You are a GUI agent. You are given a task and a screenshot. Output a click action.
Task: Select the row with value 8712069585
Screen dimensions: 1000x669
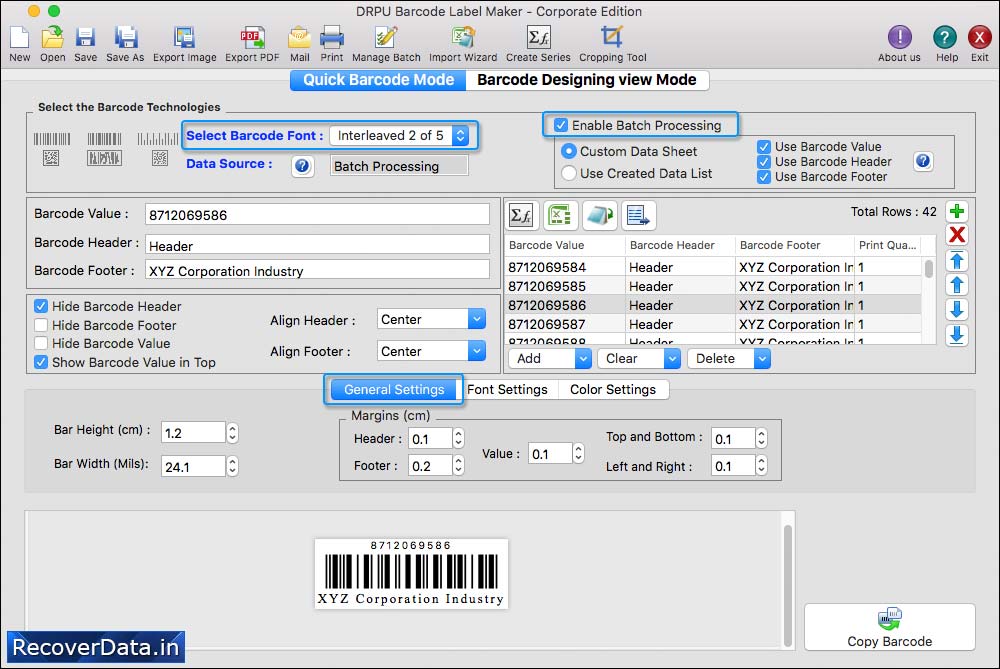click(x=713, y=286)
